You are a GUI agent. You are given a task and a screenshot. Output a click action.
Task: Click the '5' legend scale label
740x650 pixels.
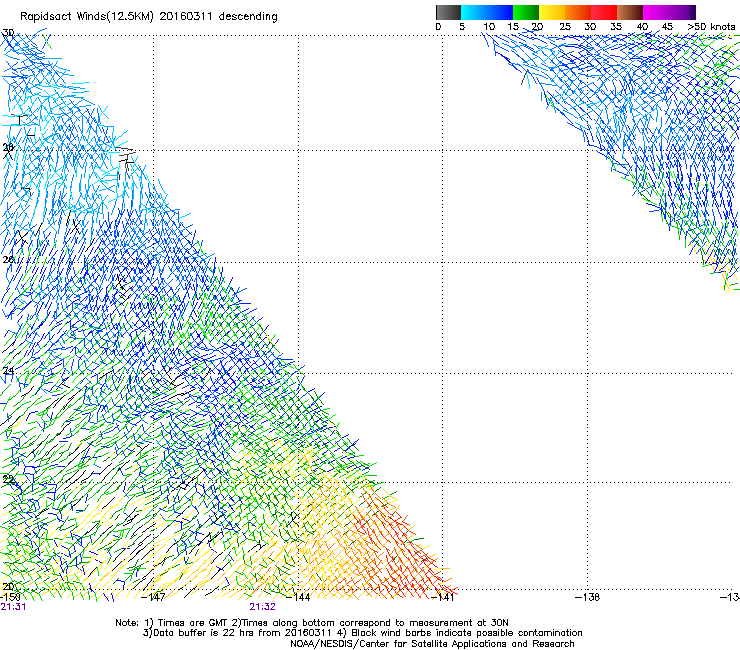pos(462,27)
